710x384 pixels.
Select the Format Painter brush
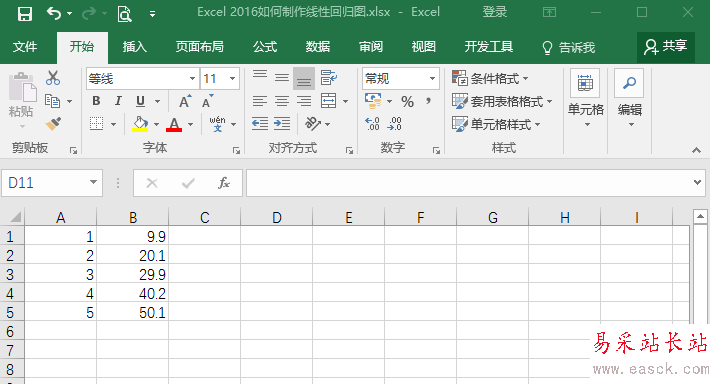[53, 124]
